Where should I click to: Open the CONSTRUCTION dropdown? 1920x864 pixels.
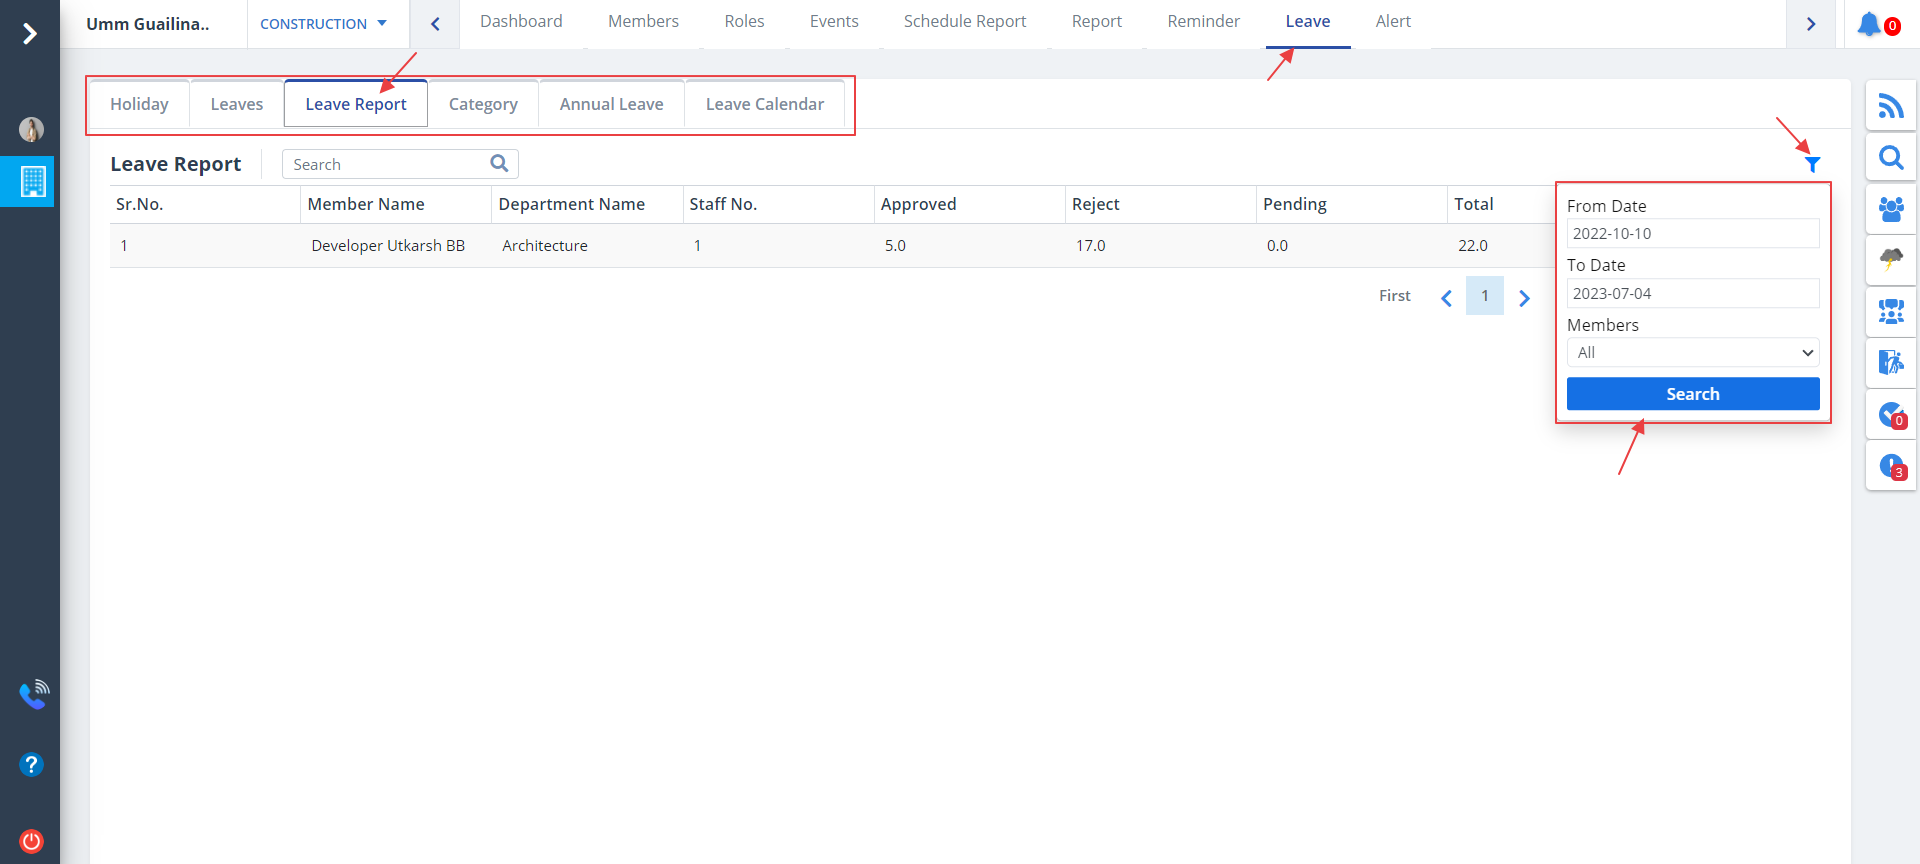point(323,24)
